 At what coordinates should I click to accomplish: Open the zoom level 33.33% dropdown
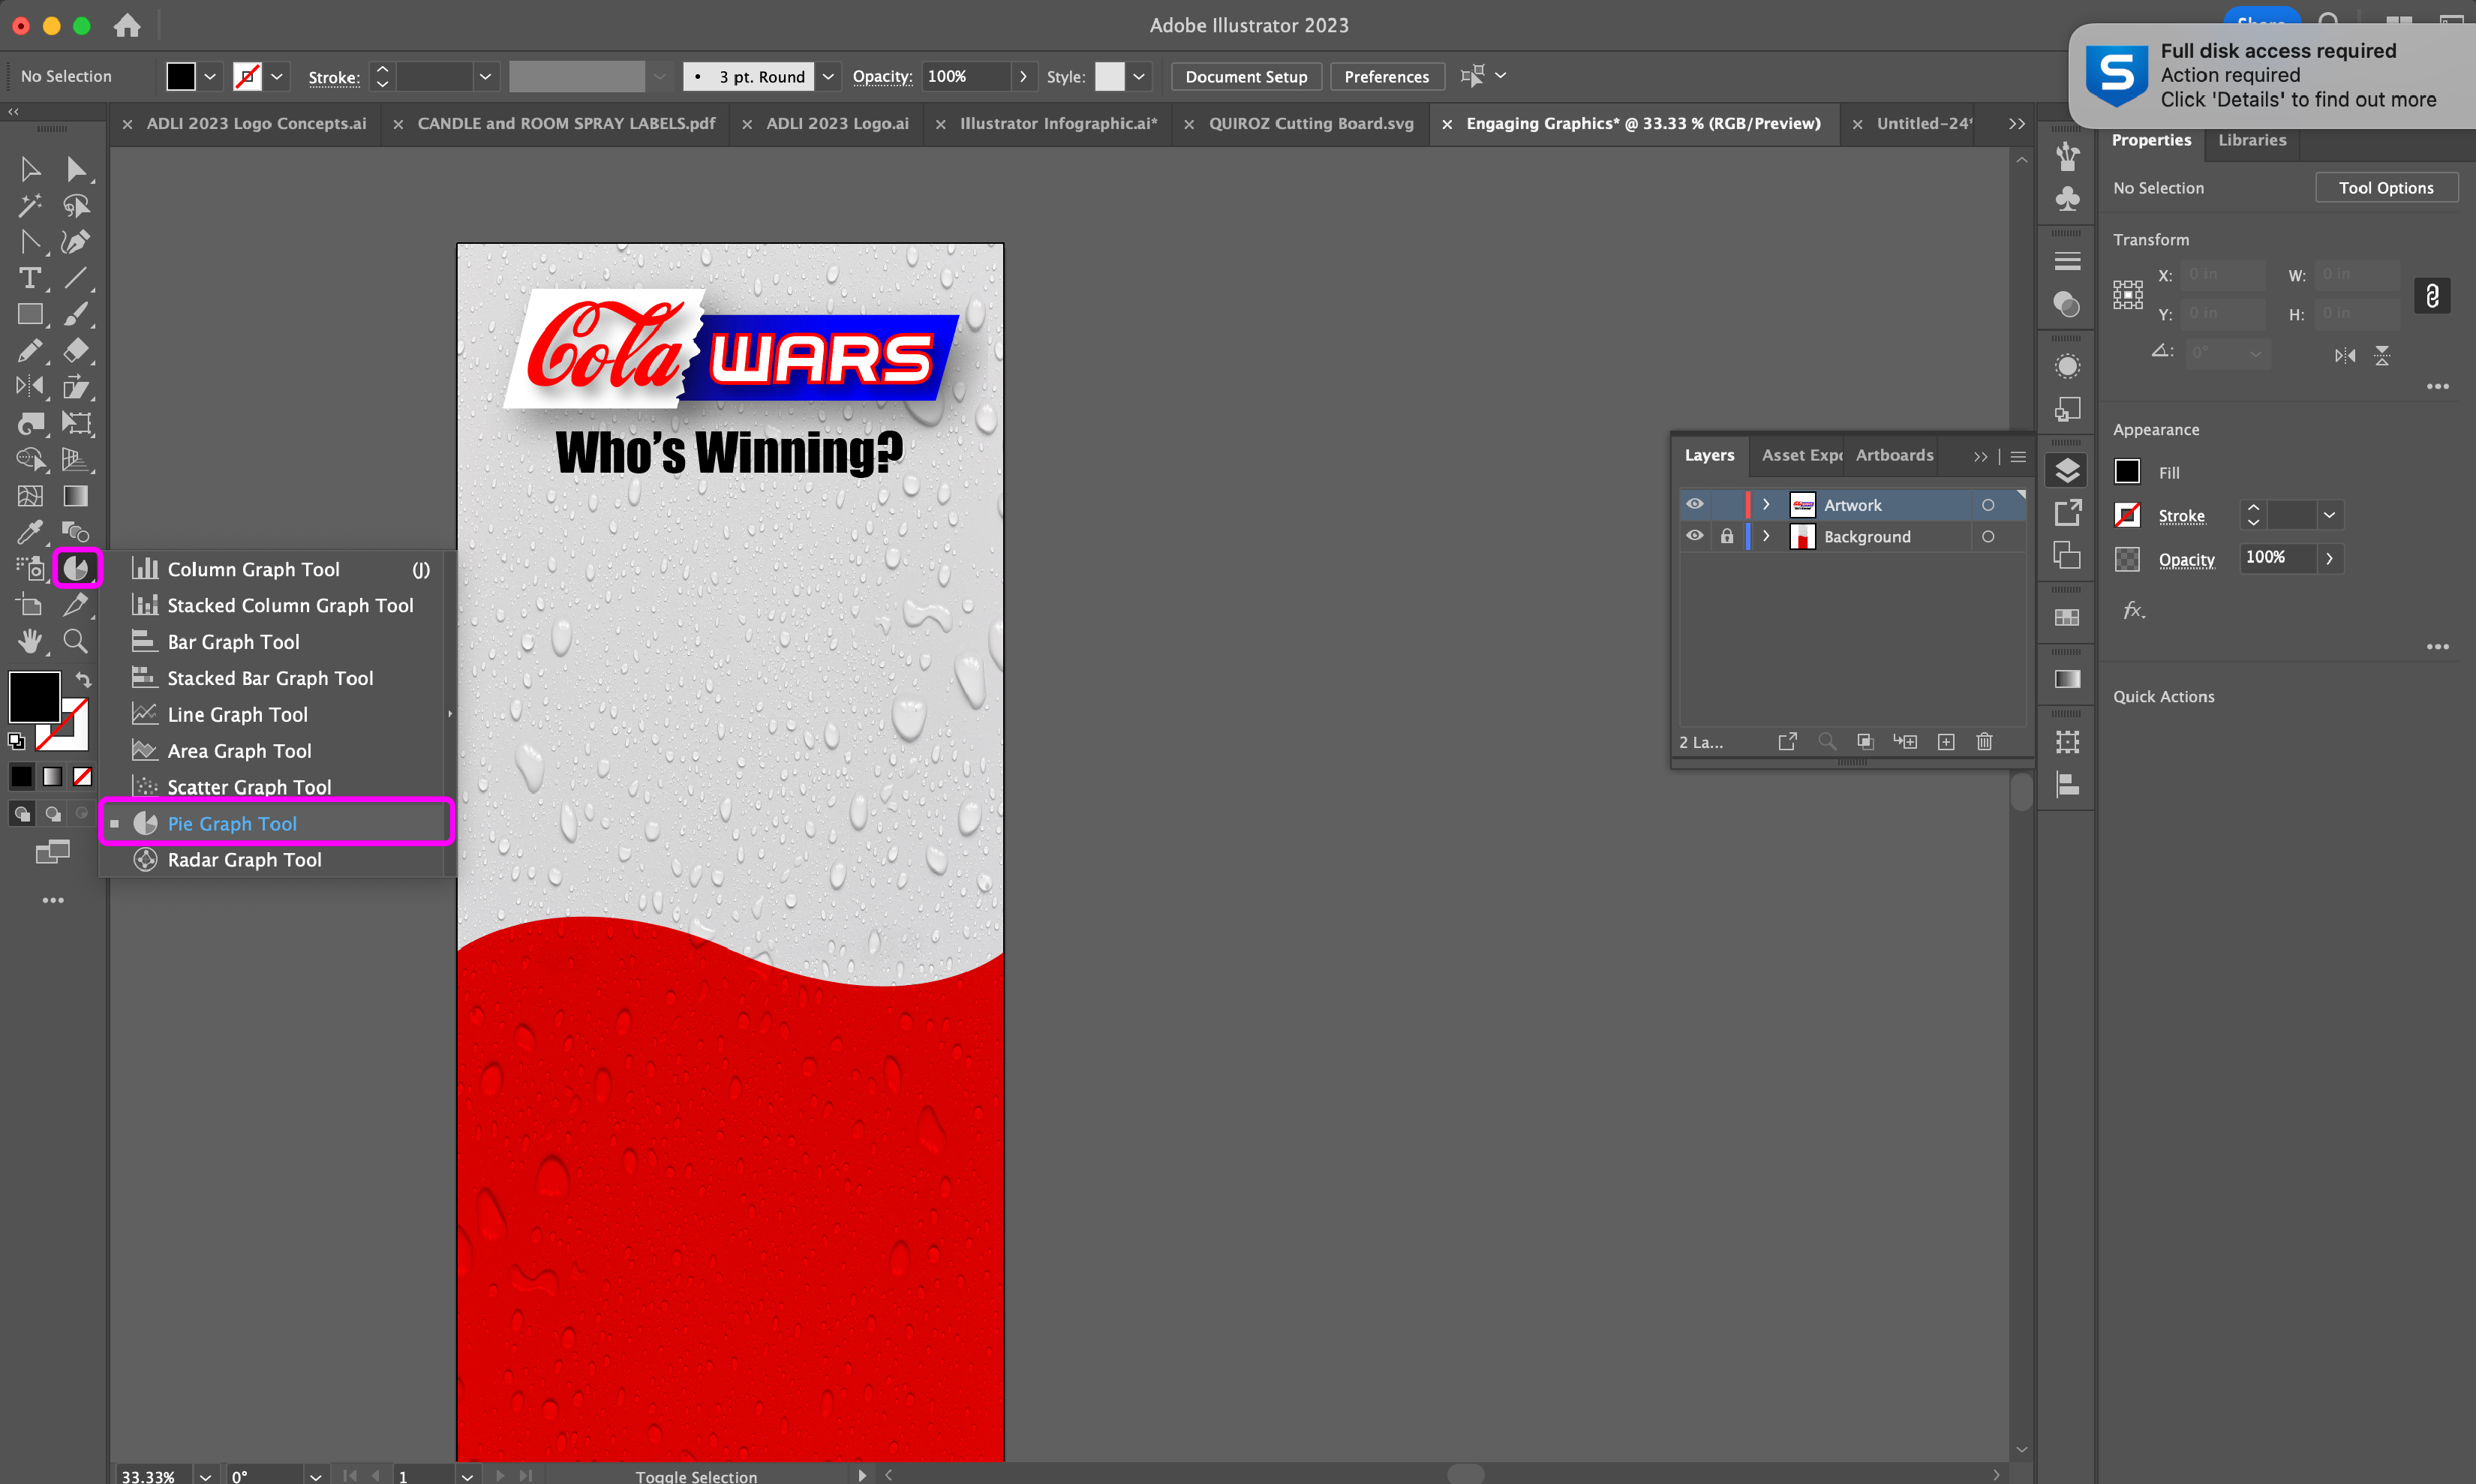205,1476
